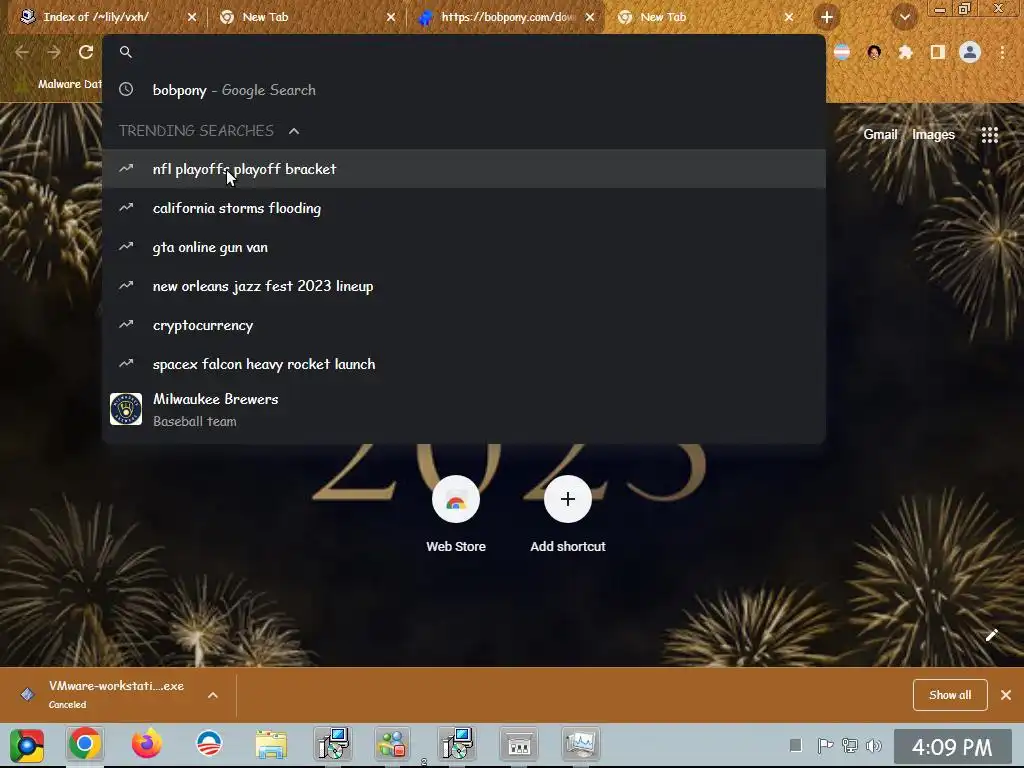Open Chrome three-dot menu
The width and height of the screenshot is (1024, 768).
pos(1002,52)
